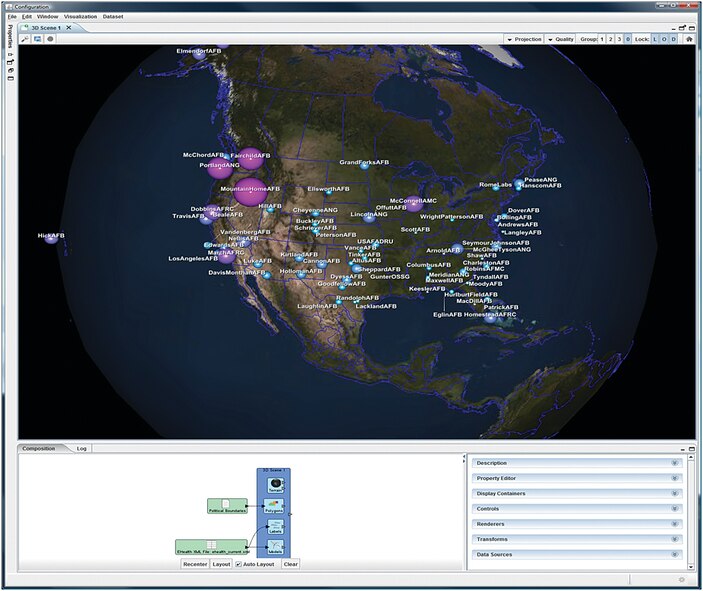The image size is (703, 591).
Task: Close the 3D Scene 1 tab
Action: [69, 28]
